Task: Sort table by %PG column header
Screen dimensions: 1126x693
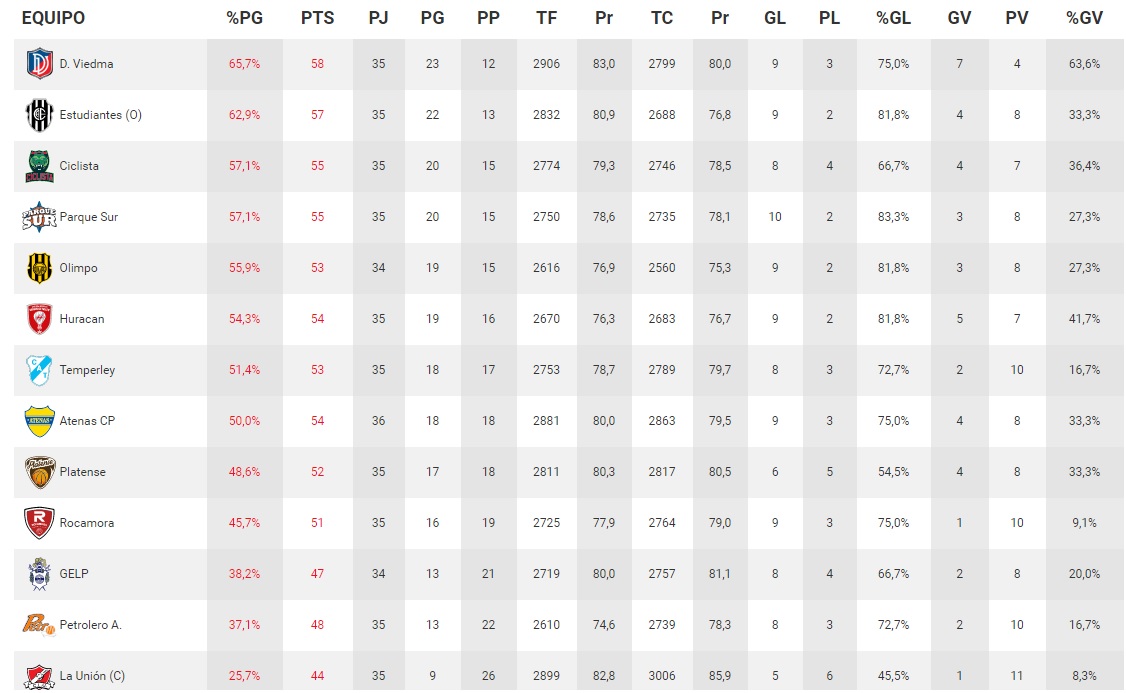Action: [244, 18]
